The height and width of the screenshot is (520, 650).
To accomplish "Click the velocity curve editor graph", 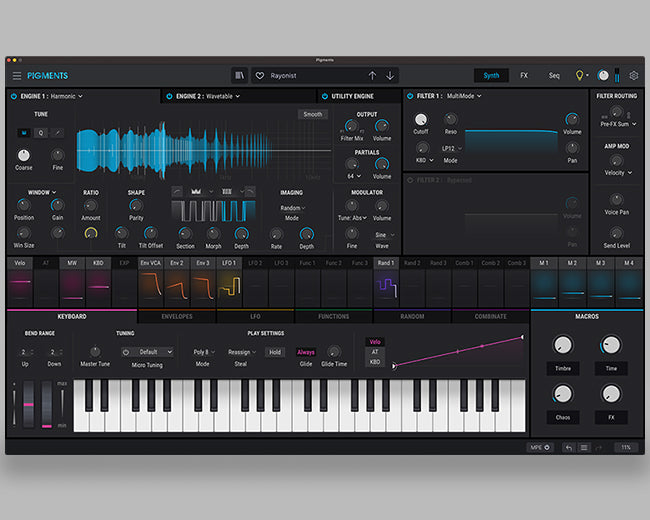I will point(458,351).
